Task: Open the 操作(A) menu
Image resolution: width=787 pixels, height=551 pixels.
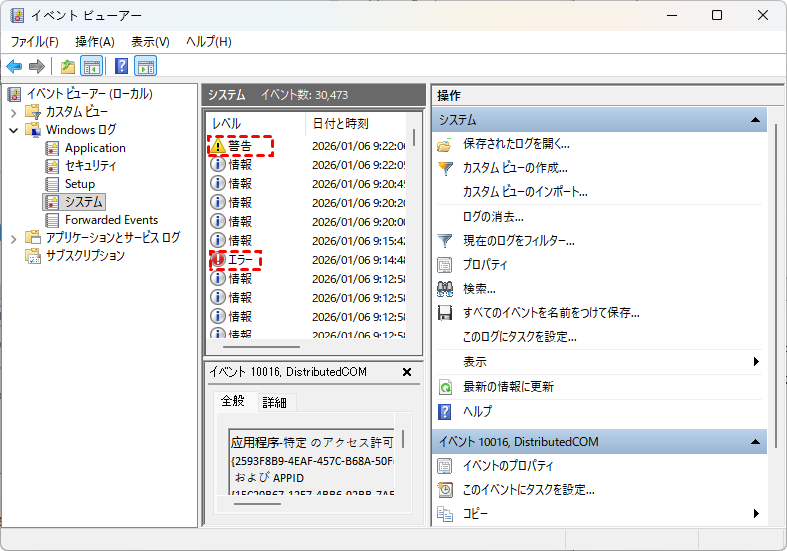Action: point(94,42)
